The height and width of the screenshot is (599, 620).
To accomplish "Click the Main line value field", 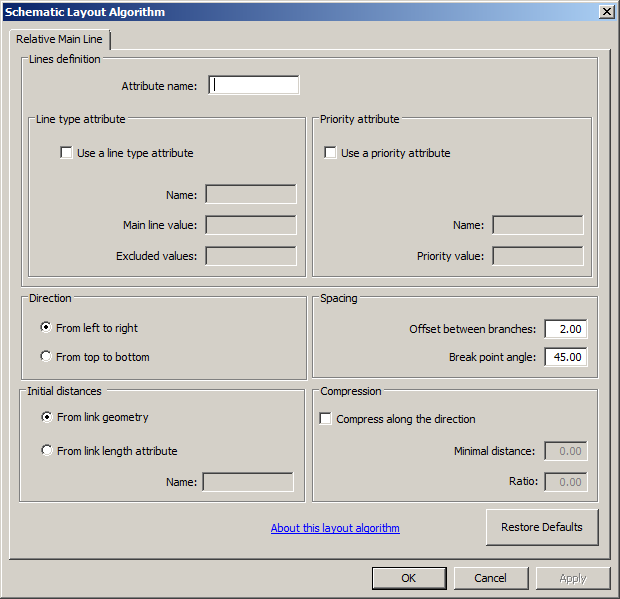I will pos(251,225).
